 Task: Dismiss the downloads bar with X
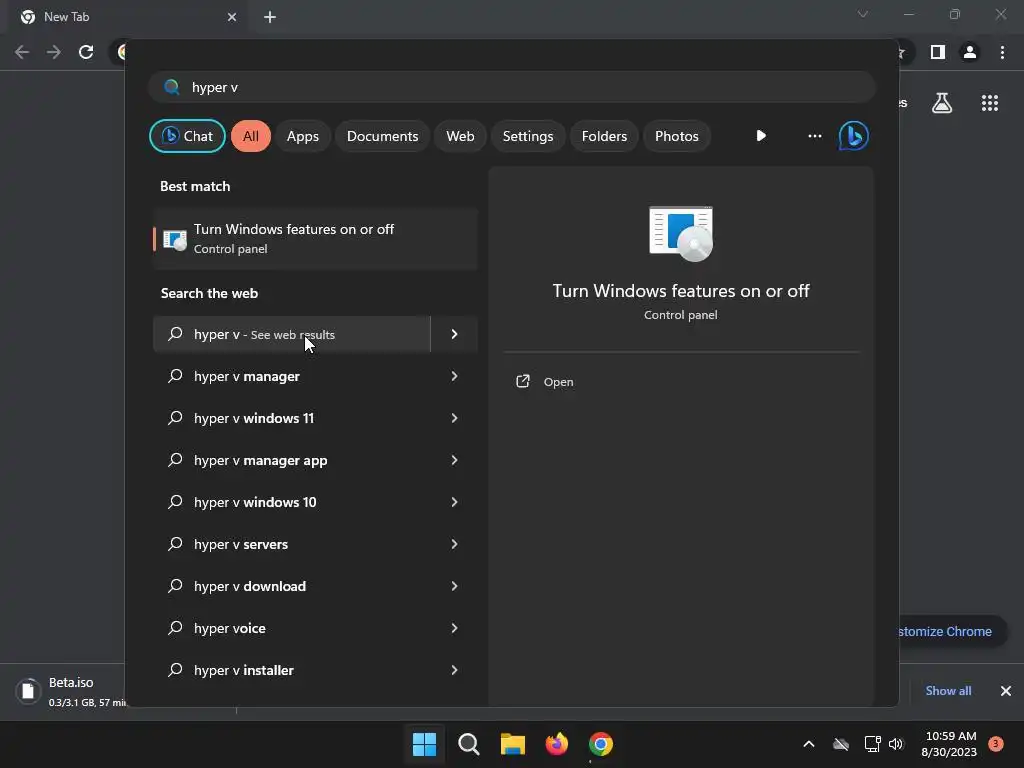[x=1006, y=691]
